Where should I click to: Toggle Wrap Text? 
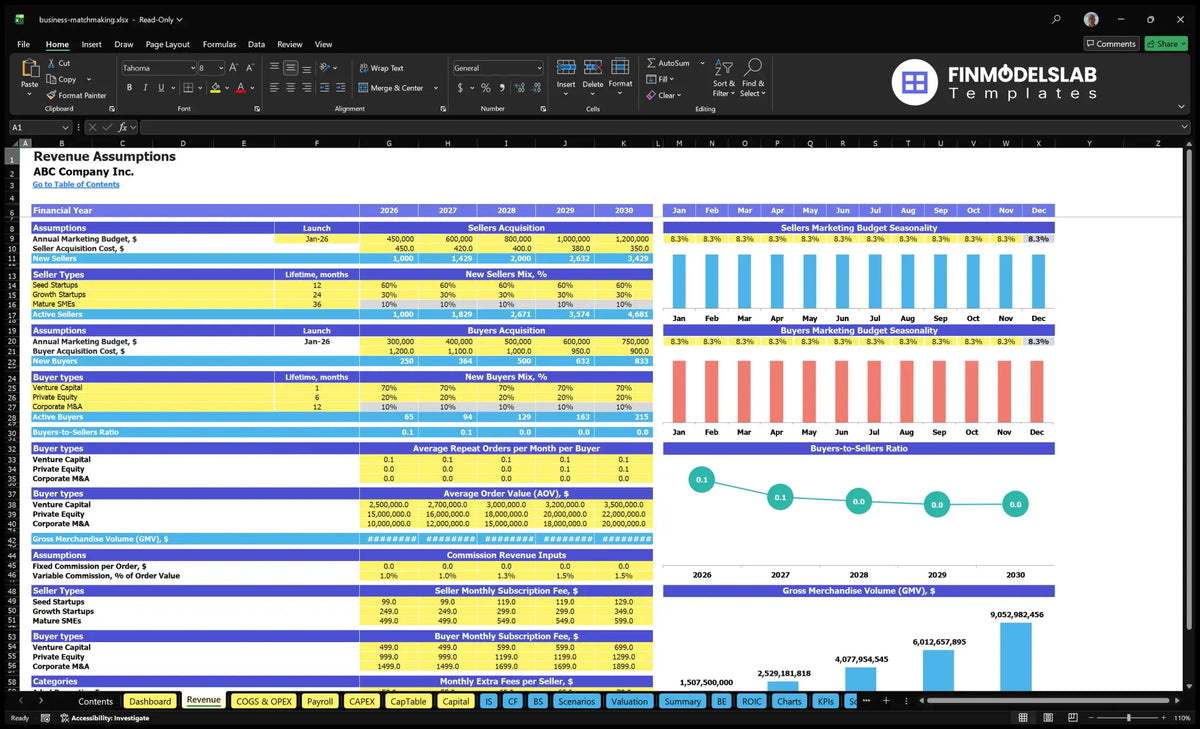pyautogui.click(x=381, y=68)
